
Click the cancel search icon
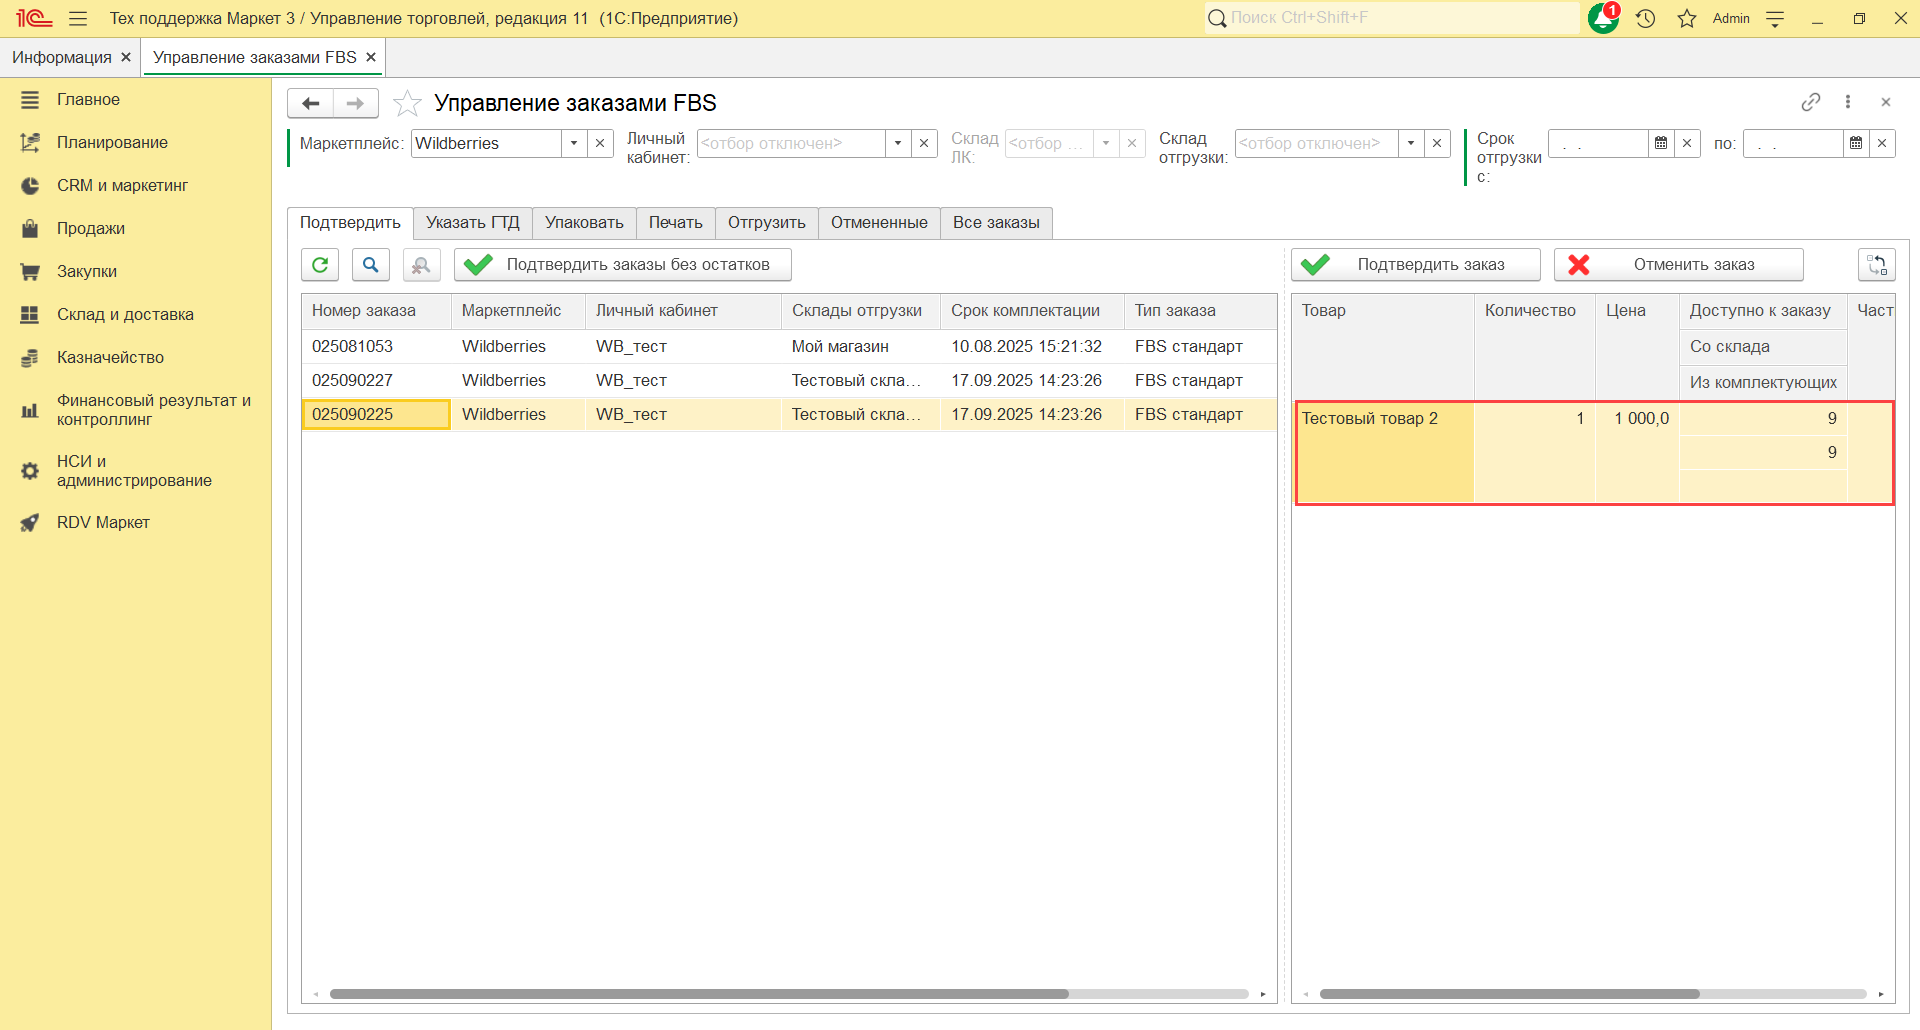click(421, 265)
